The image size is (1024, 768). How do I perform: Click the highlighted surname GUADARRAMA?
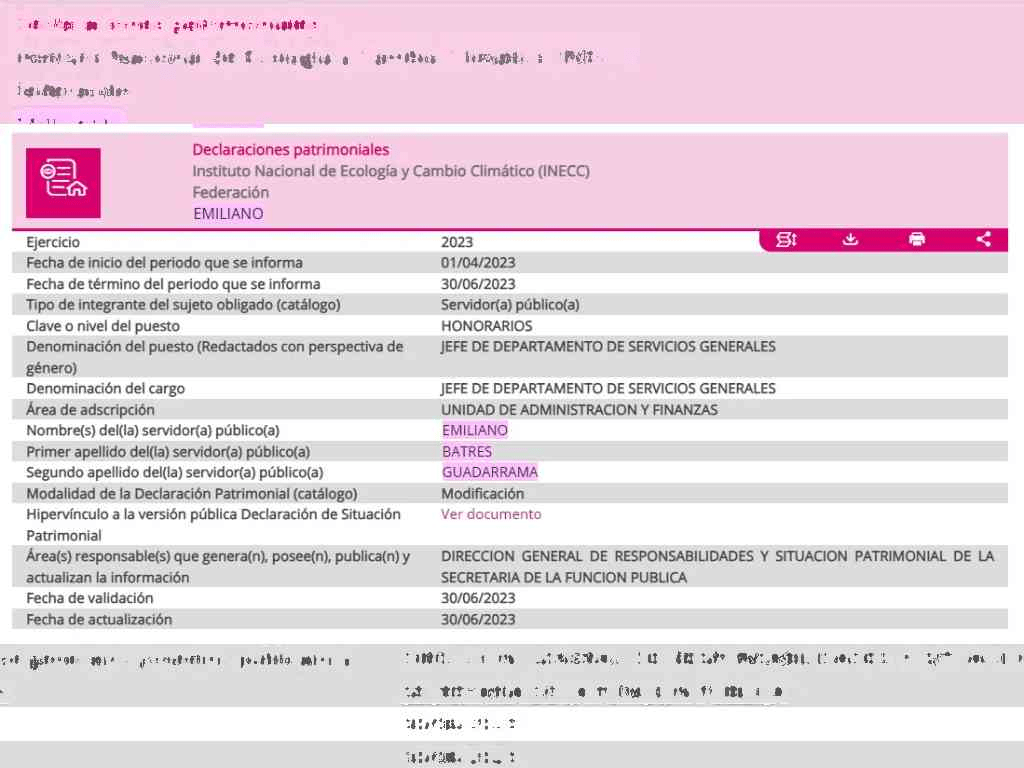click(x=490, y=472)
